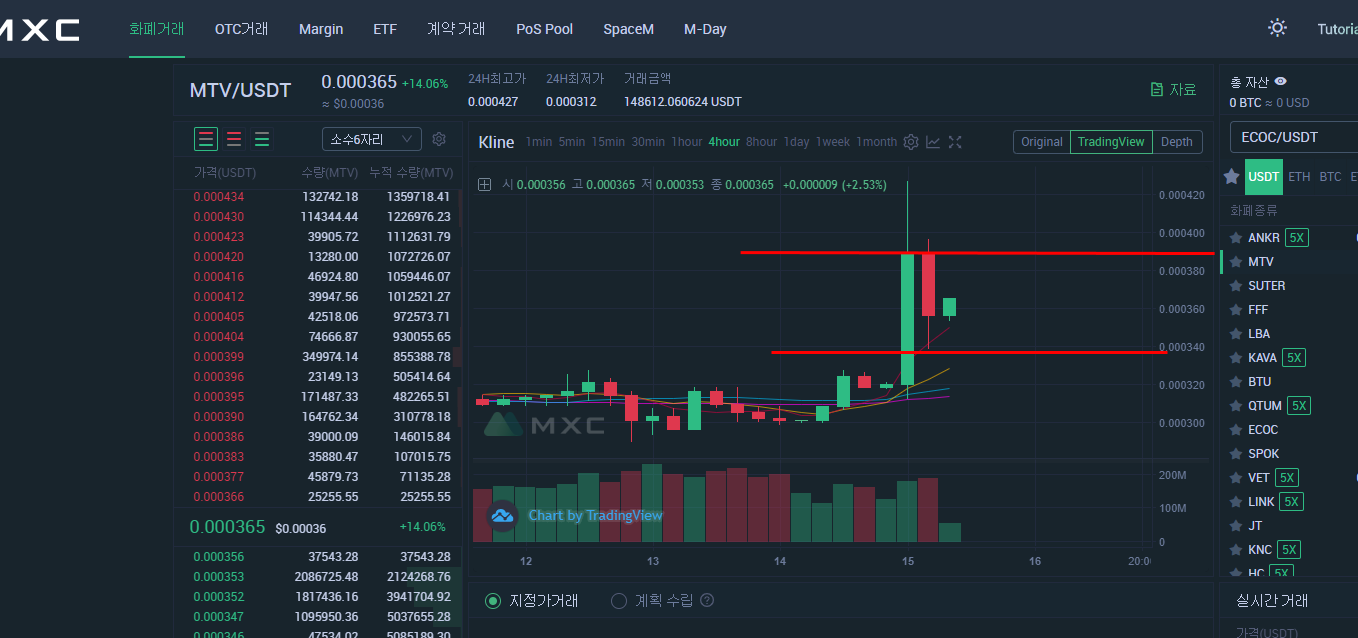This screenshot has height=638, width=1358.
Task: Set chart interval to 30min
Action: tap(648, 142)
